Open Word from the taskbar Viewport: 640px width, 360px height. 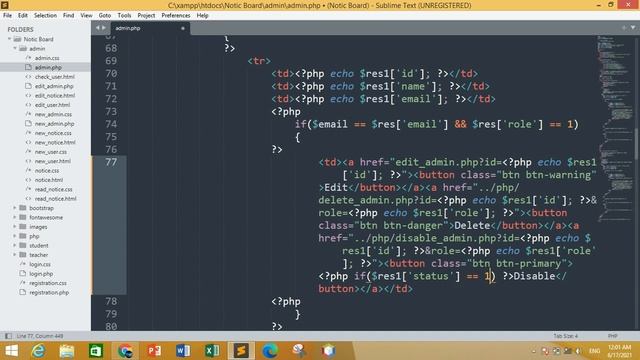click(183, 351)
